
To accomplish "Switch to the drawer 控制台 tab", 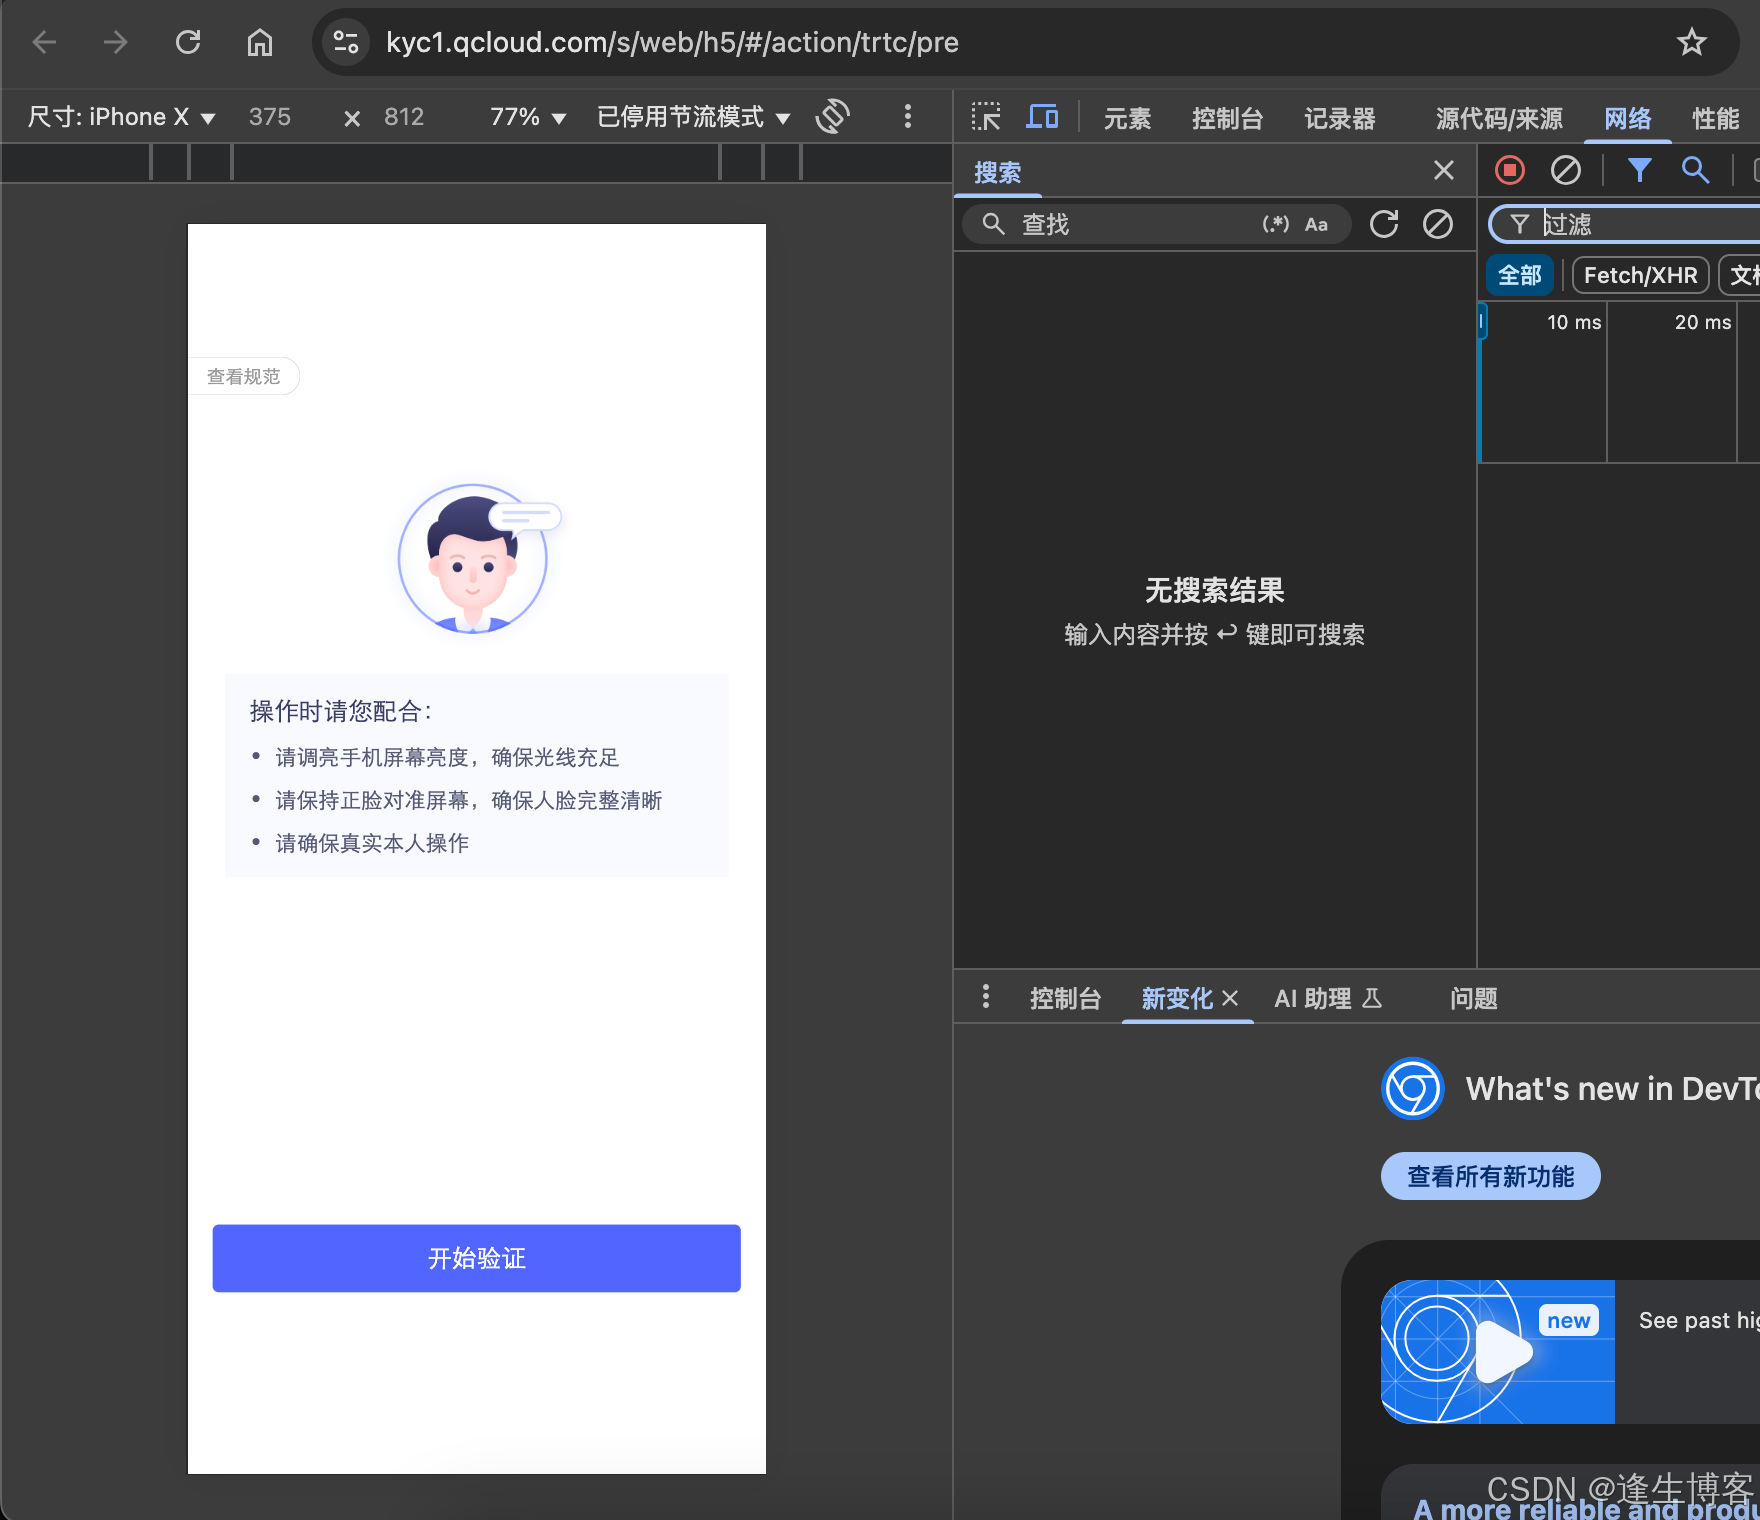I will click(x=1065, y=998).
